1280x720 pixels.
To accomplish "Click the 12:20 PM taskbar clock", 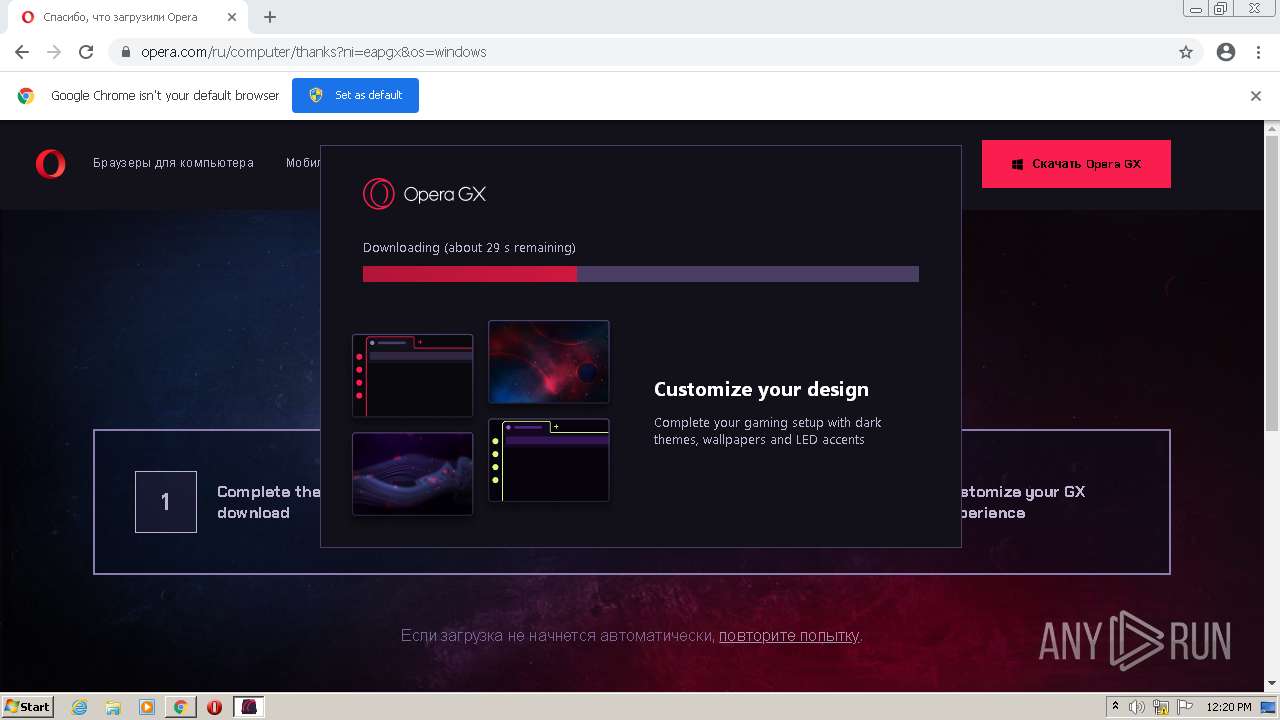I will coord(1229,707).
